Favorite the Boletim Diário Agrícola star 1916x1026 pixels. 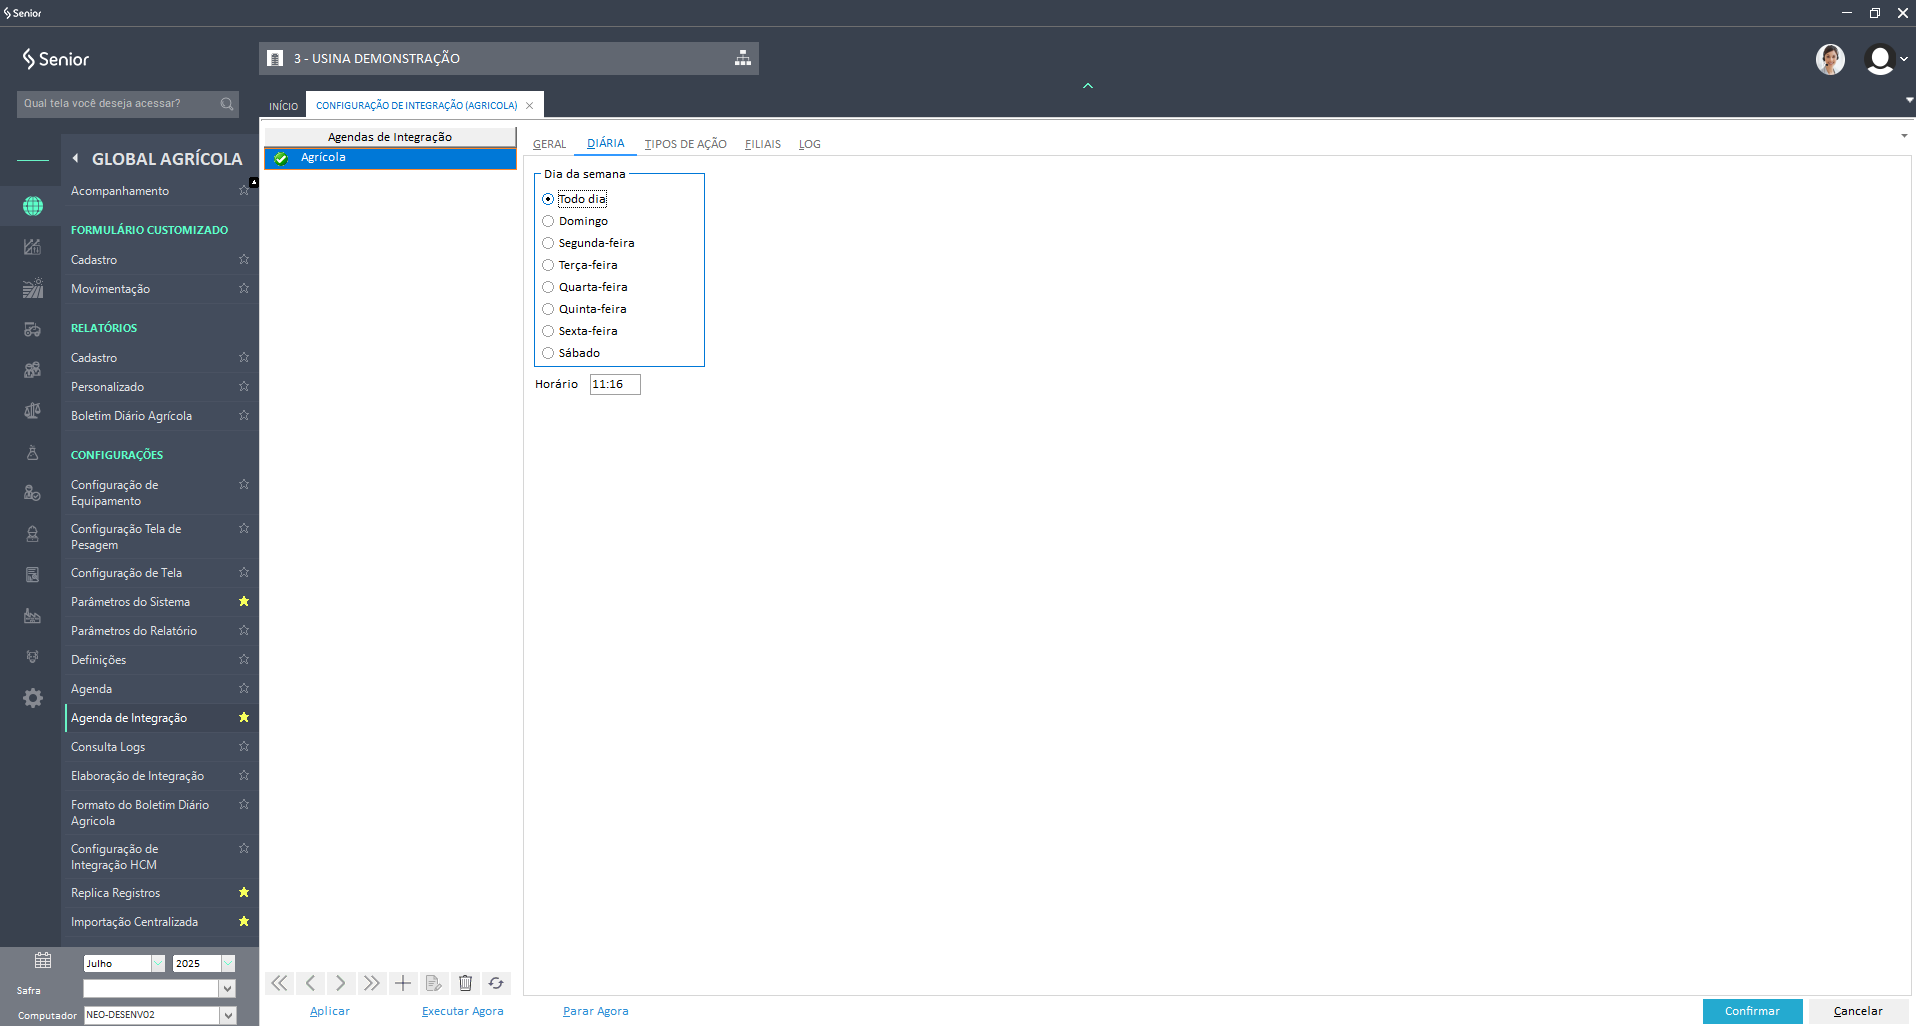244,415
